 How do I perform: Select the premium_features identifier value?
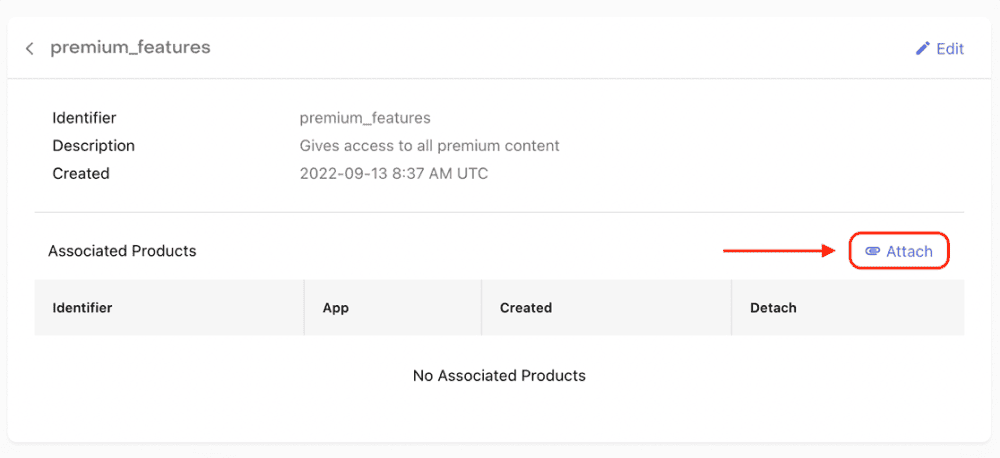click(365, 118)
